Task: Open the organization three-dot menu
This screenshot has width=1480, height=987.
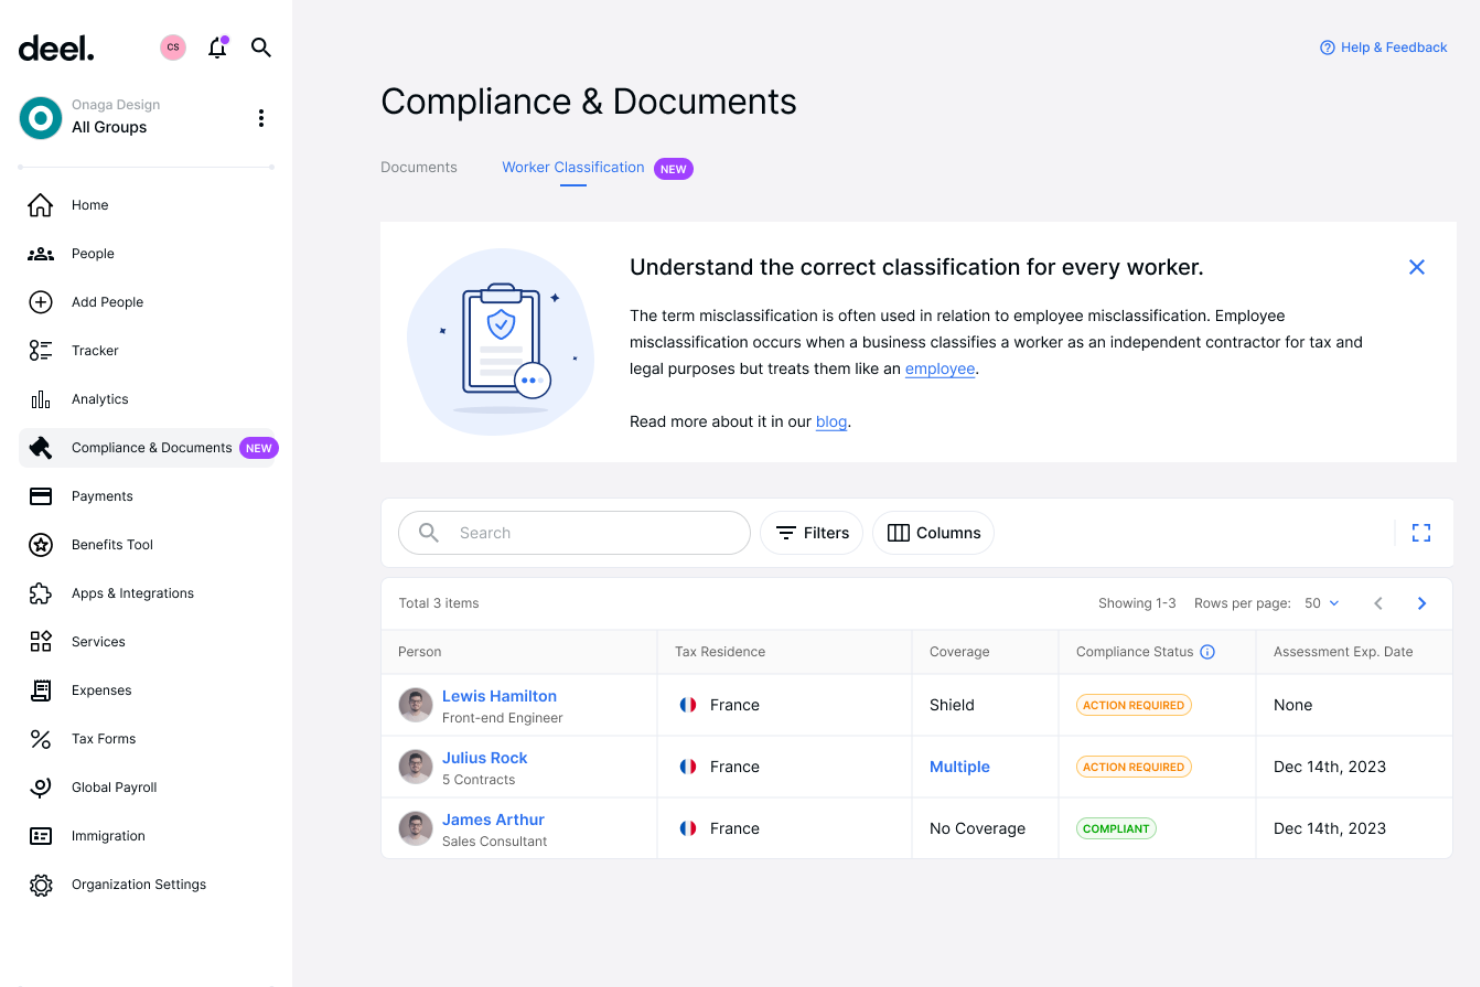Action: click(261, 118)
